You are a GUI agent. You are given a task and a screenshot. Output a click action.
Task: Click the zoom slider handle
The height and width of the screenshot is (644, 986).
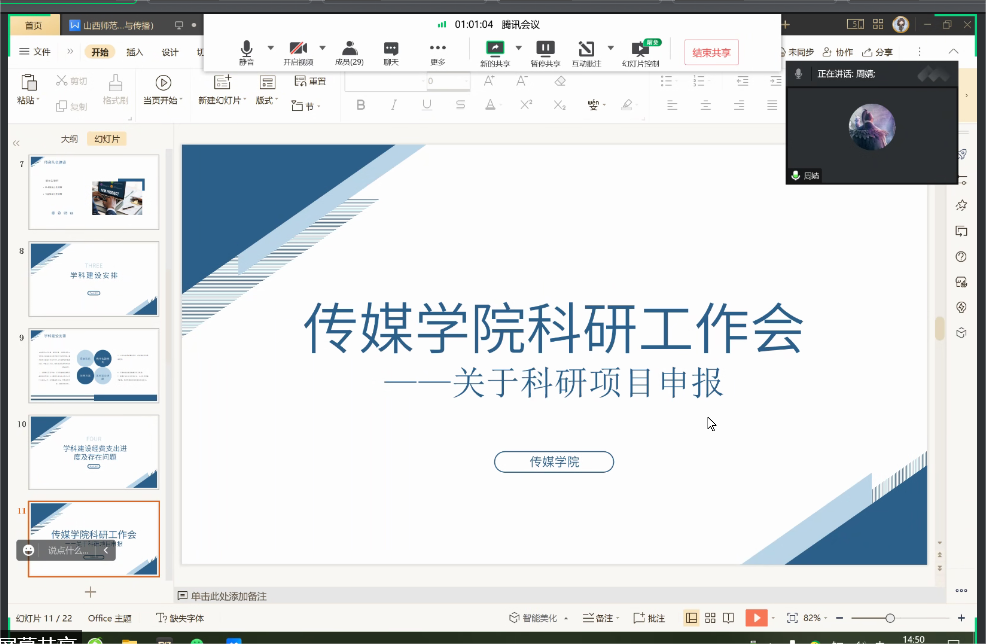click(890, 618)
